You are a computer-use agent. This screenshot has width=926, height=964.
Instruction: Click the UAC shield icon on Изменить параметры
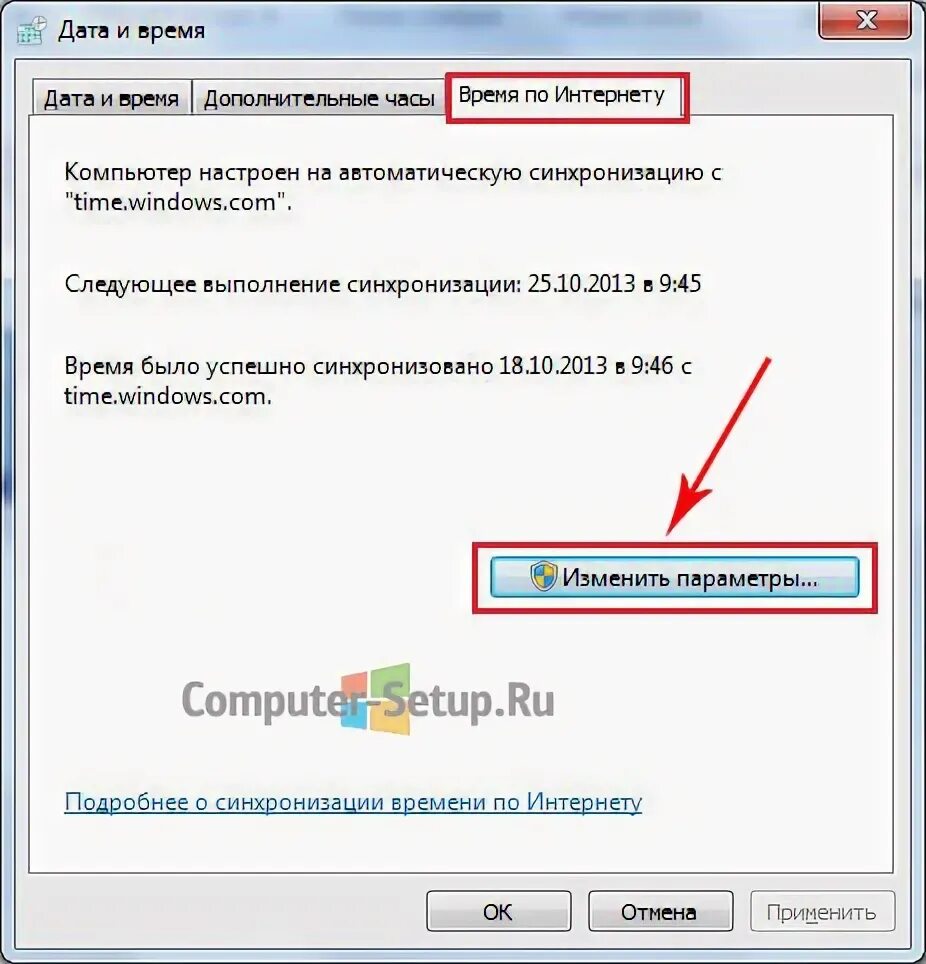[x=544, y=577]
